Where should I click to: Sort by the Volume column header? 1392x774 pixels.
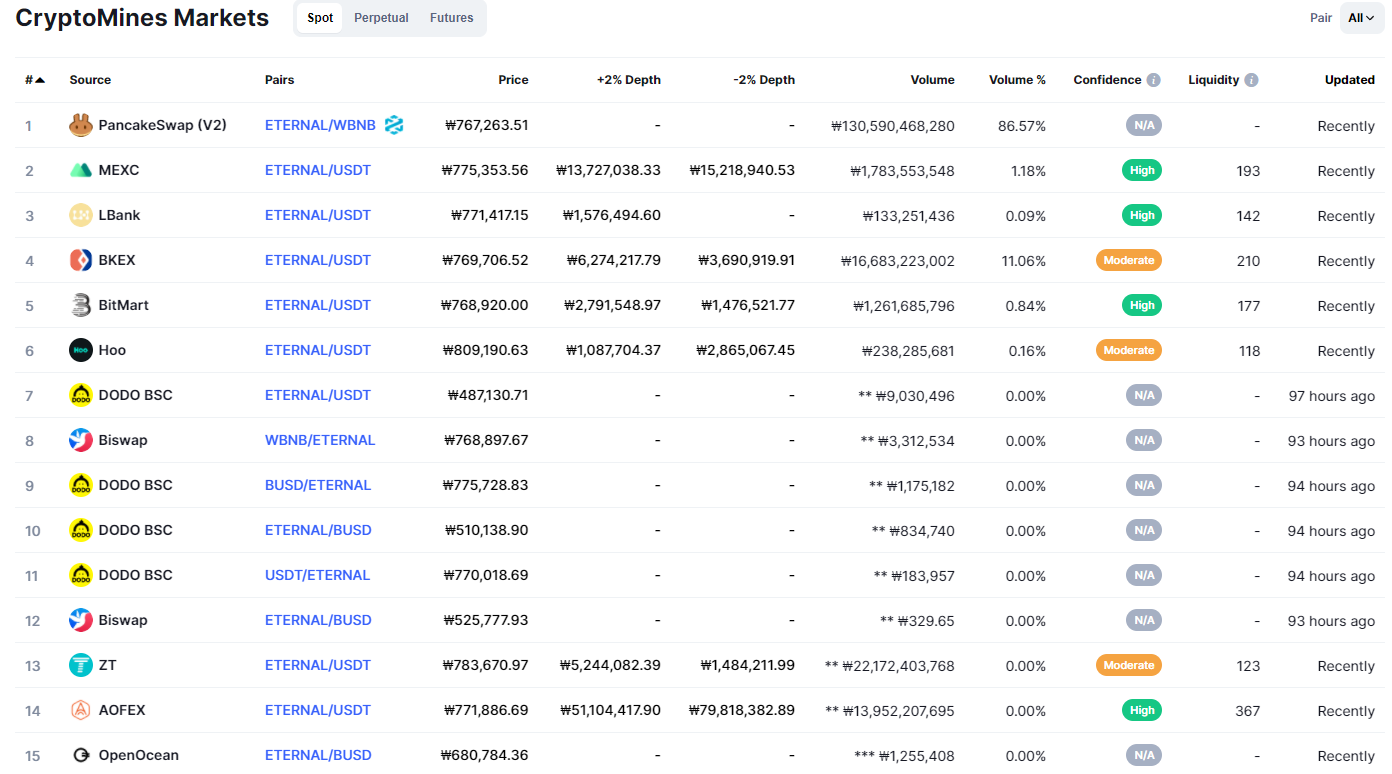pyautogui.click(x=933, y=80)
